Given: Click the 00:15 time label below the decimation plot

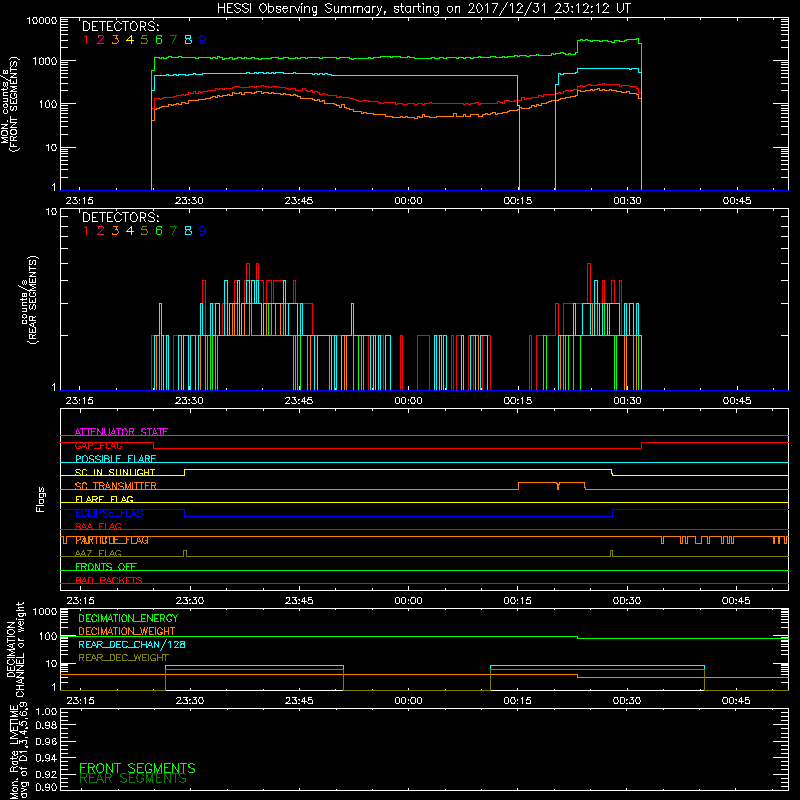Looking at the screenshot, I should (517, 701).
